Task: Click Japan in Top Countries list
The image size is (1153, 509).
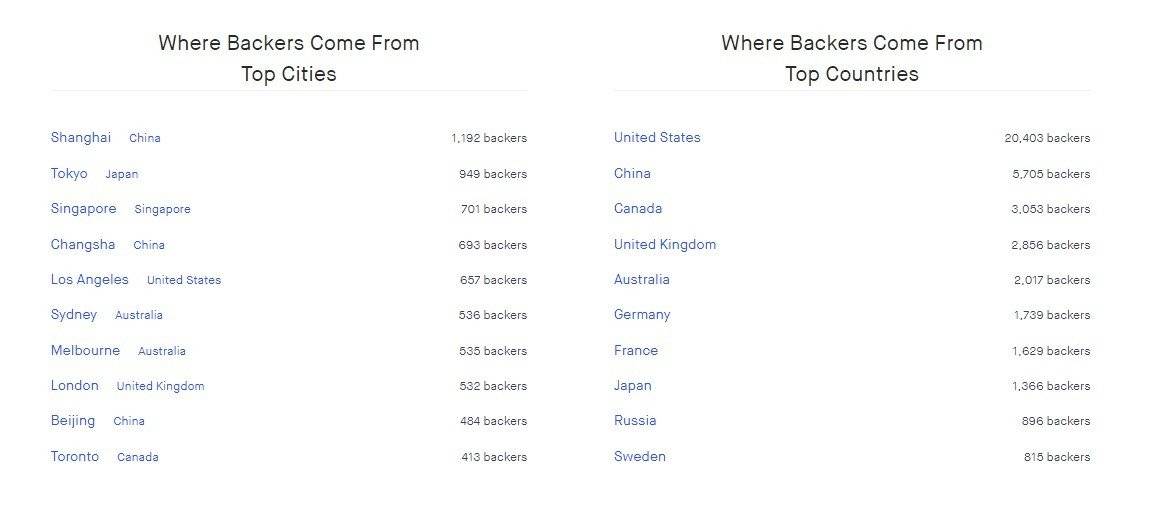Action: click(633, 386)
